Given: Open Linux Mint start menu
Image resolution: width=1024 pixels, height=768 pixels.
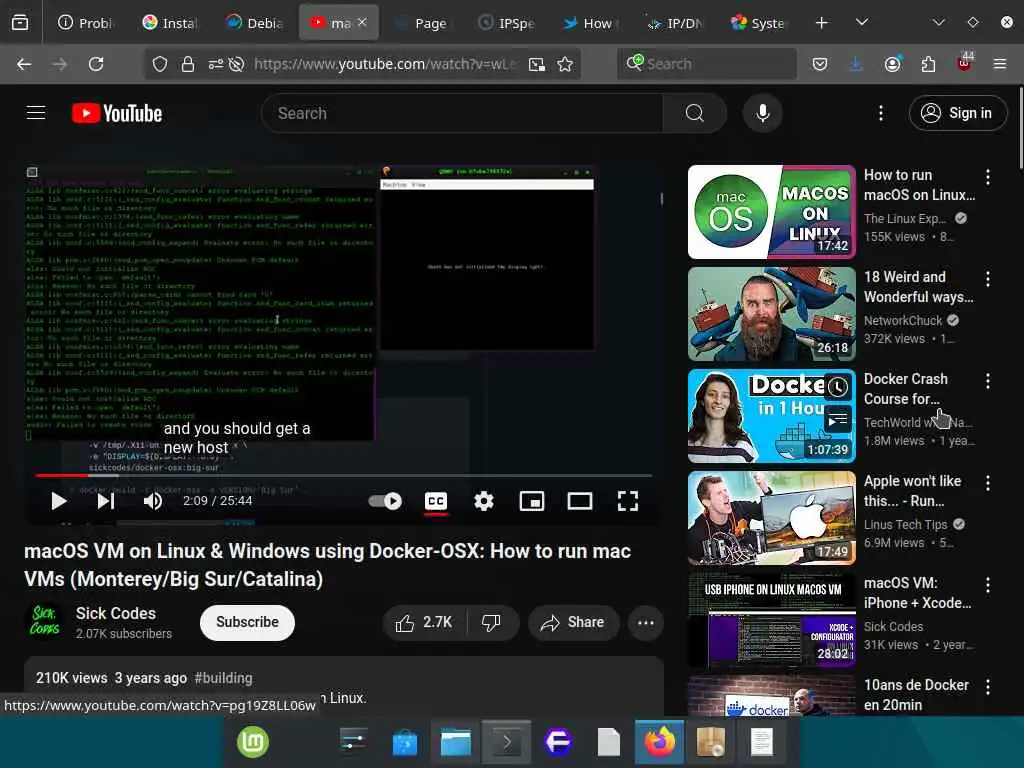Looking at the screenshot, I should tap(253, 743).
